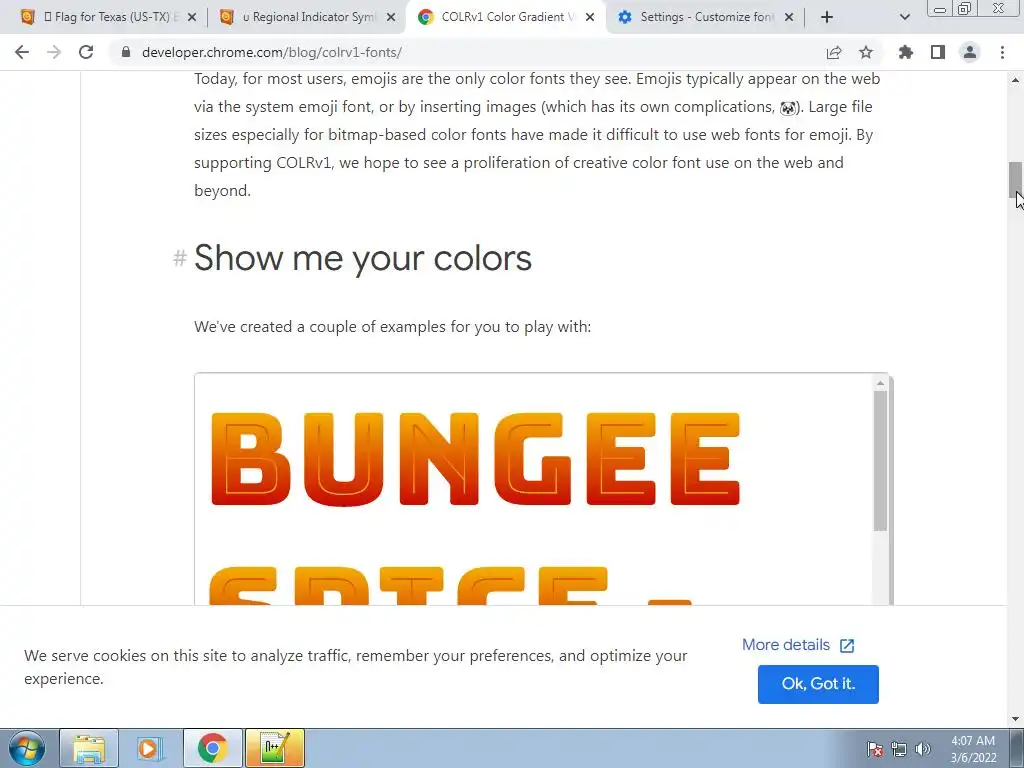
Task: Click the page vertical scrollbar thumb
Action: coord(1015,180)
